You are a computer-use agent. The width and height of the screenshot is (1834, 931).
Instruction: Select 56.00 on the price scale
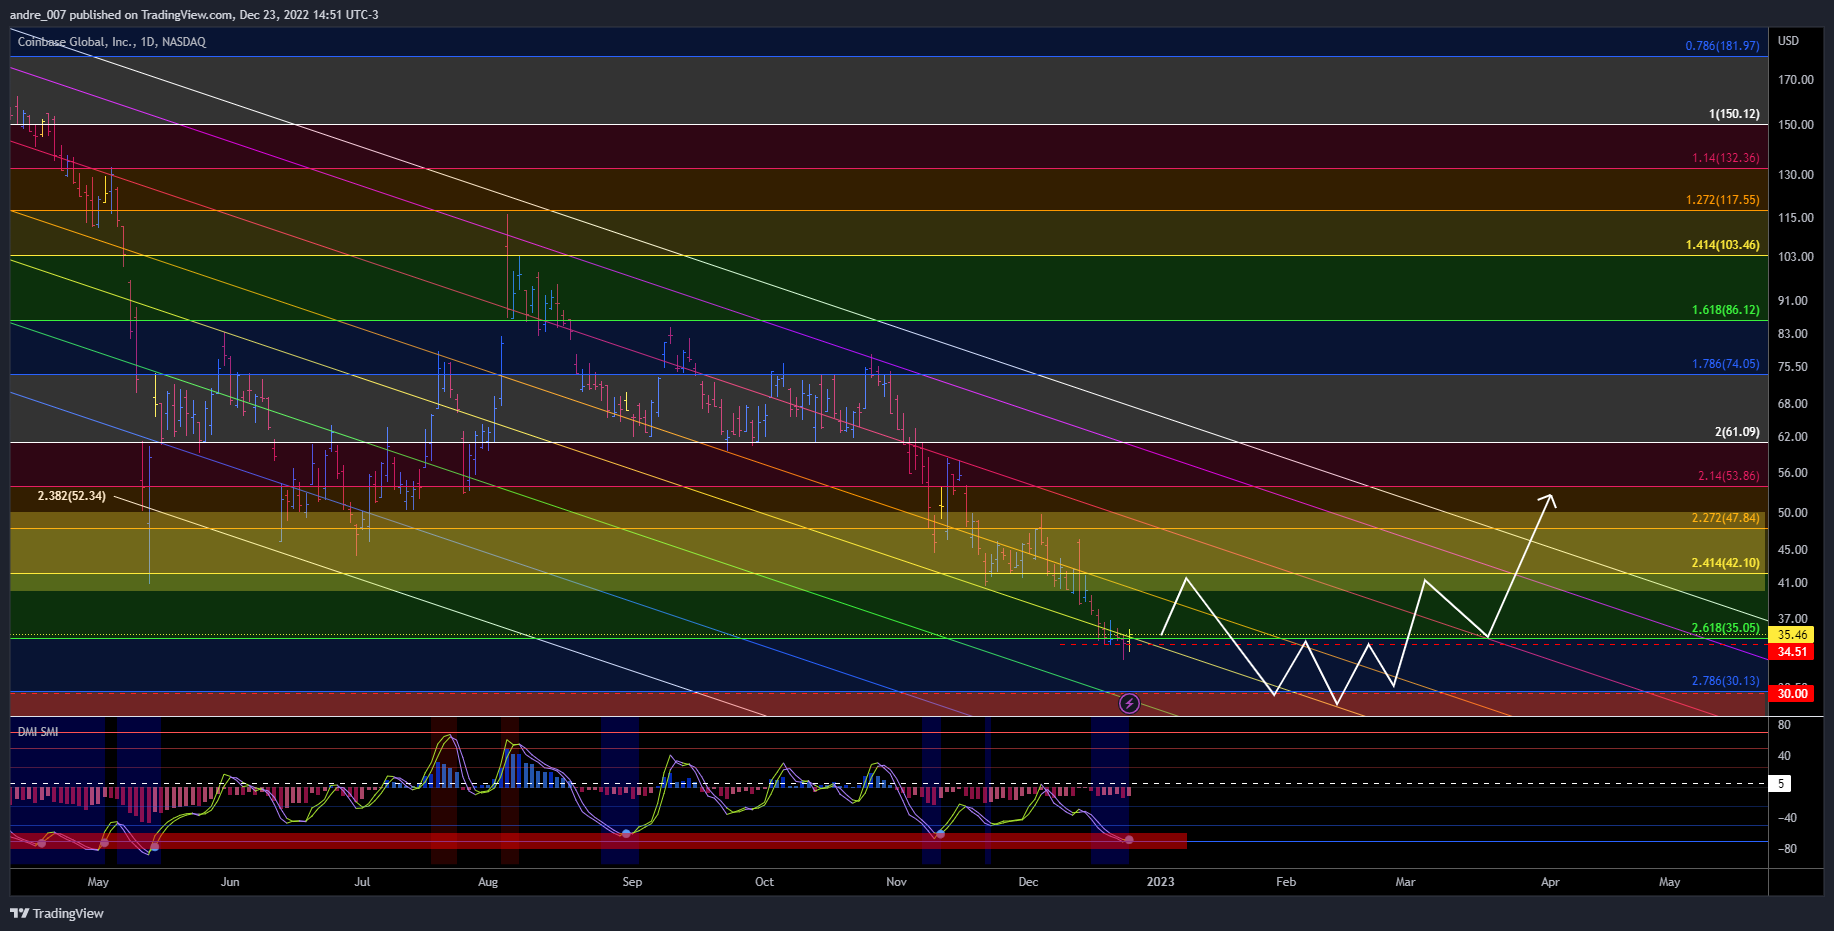[1793, 473]
